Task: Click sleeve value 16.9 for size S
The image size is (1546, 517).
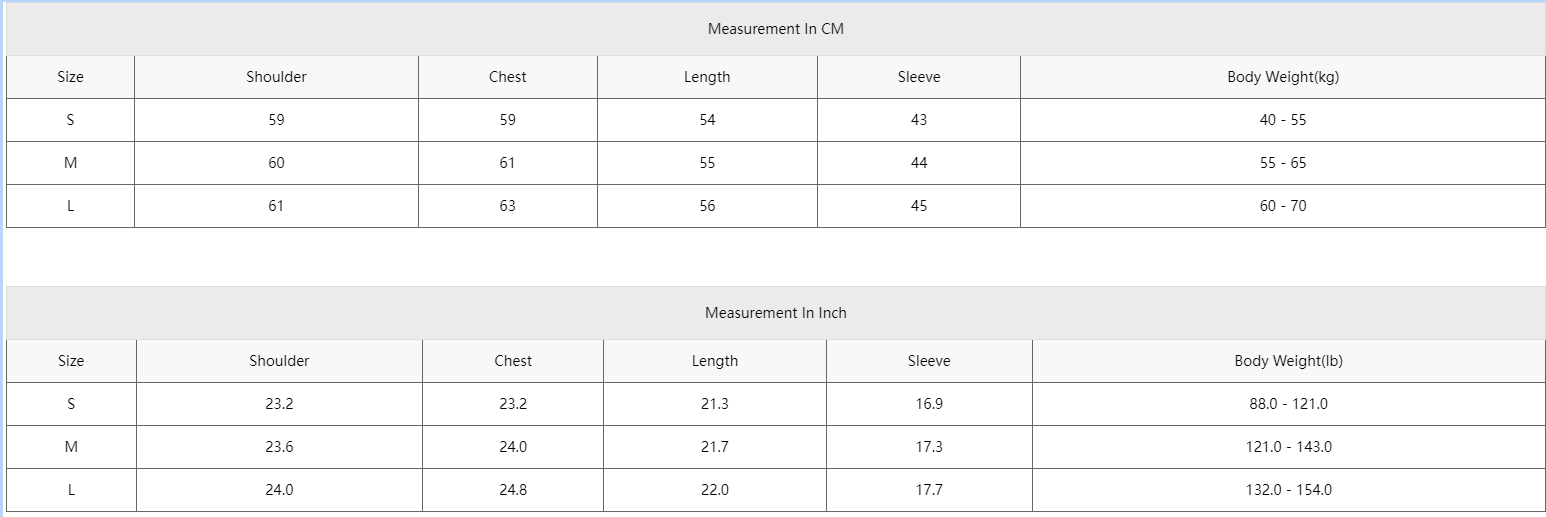Action: tap(929, 404)
